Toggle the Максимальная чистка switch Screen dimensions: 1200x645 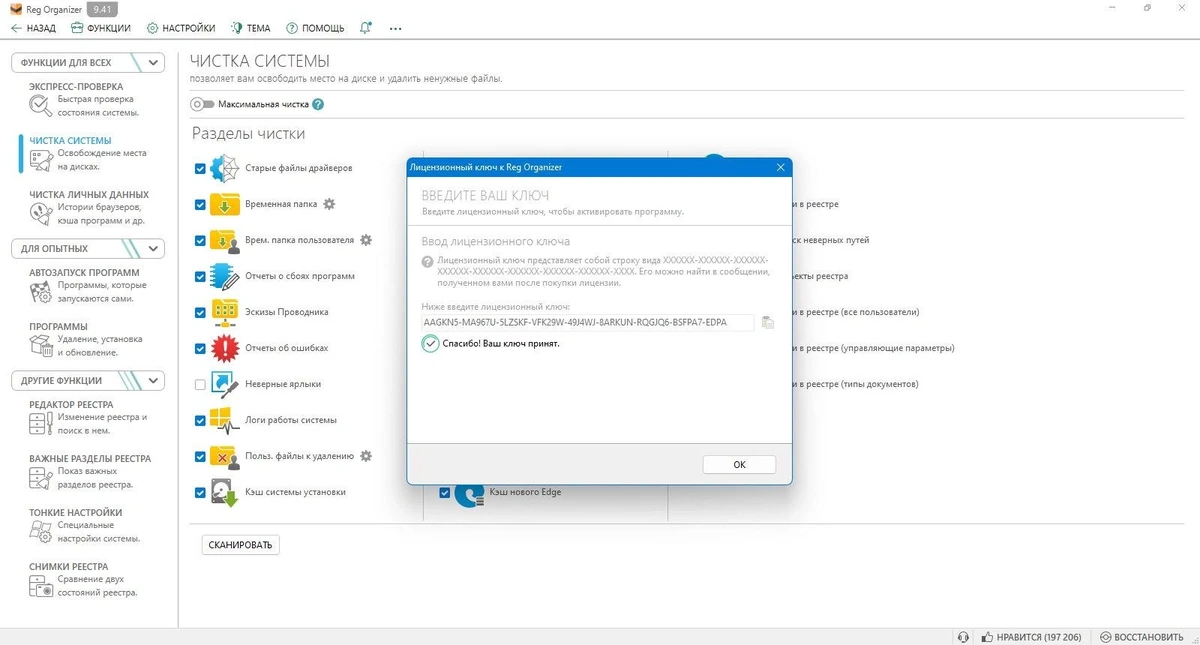click(x=203, y=104)
